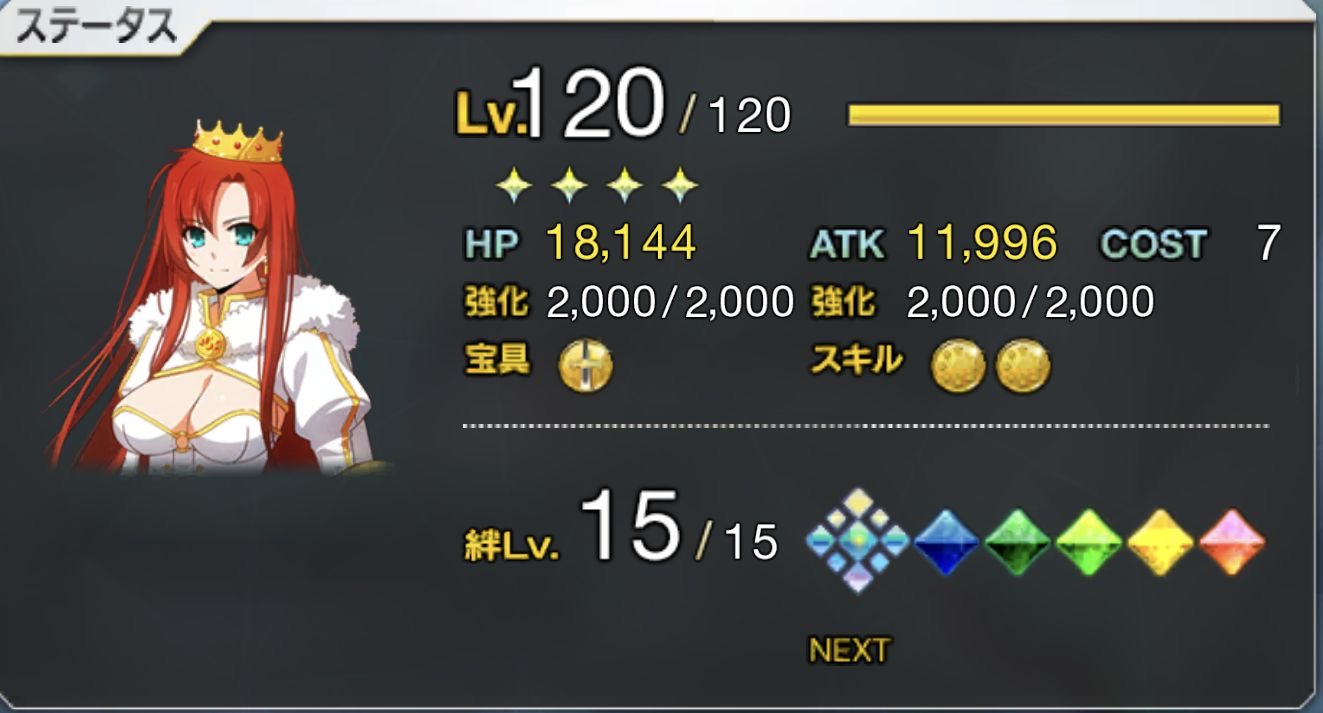Tap the yellow bond gem
This screenshot has height=713, width=1323.
[x=1160, y=542]
